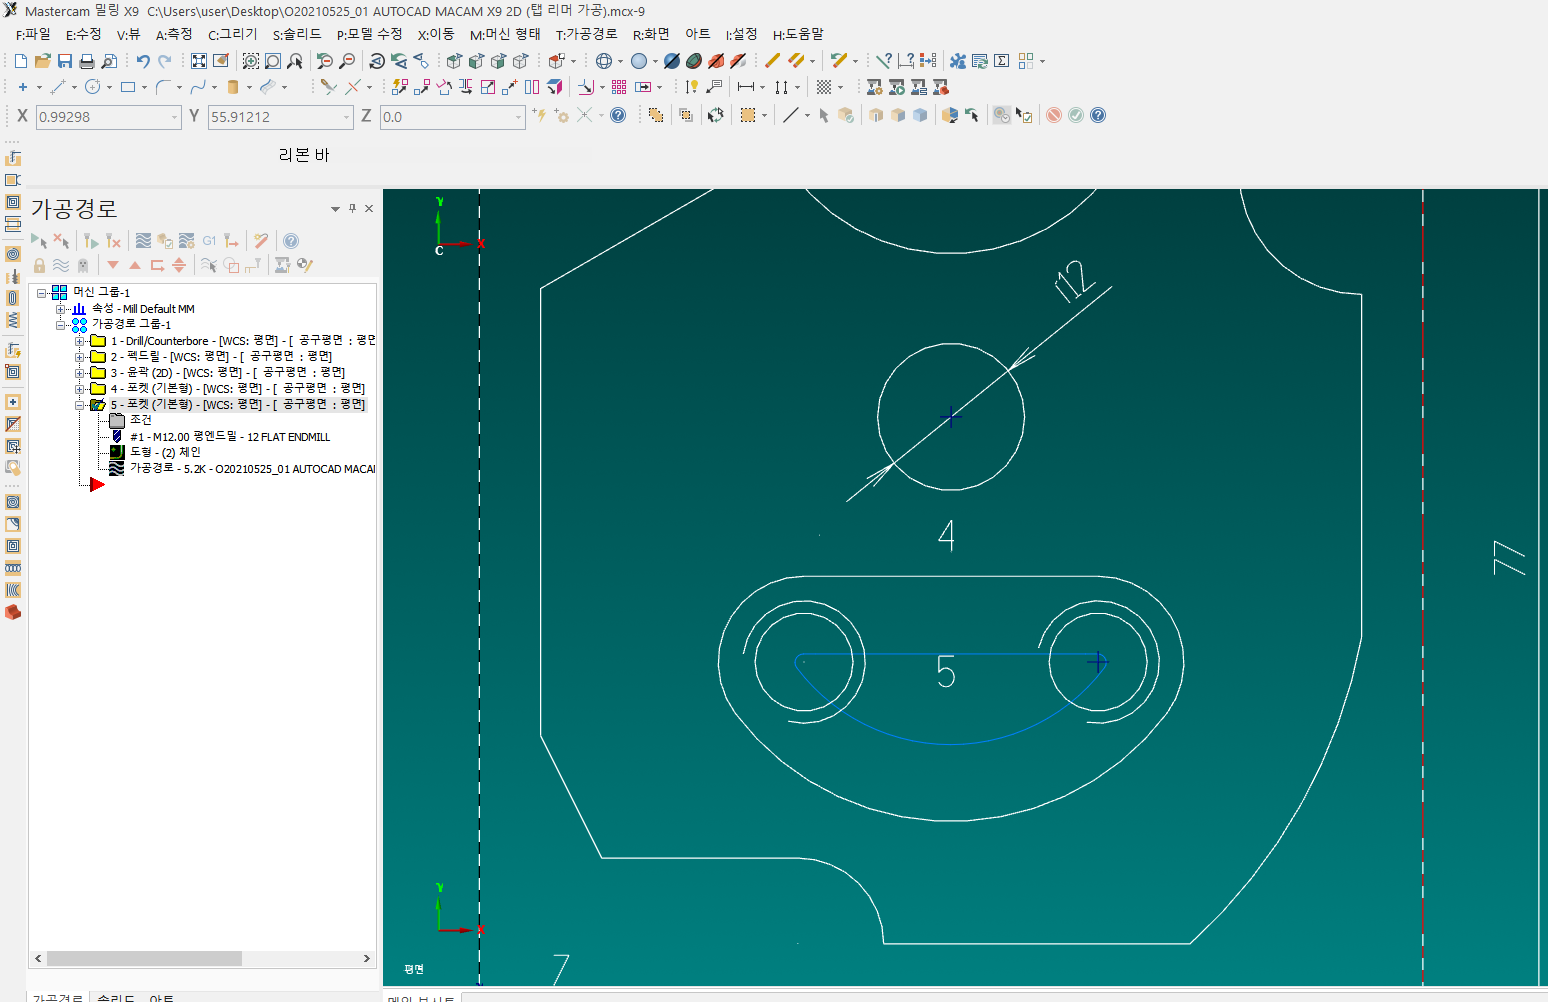This screenshot has height=1002, width=1548.
Task: Click the red cancel circle icon in the selection bar
Action: click(1054, 115)
